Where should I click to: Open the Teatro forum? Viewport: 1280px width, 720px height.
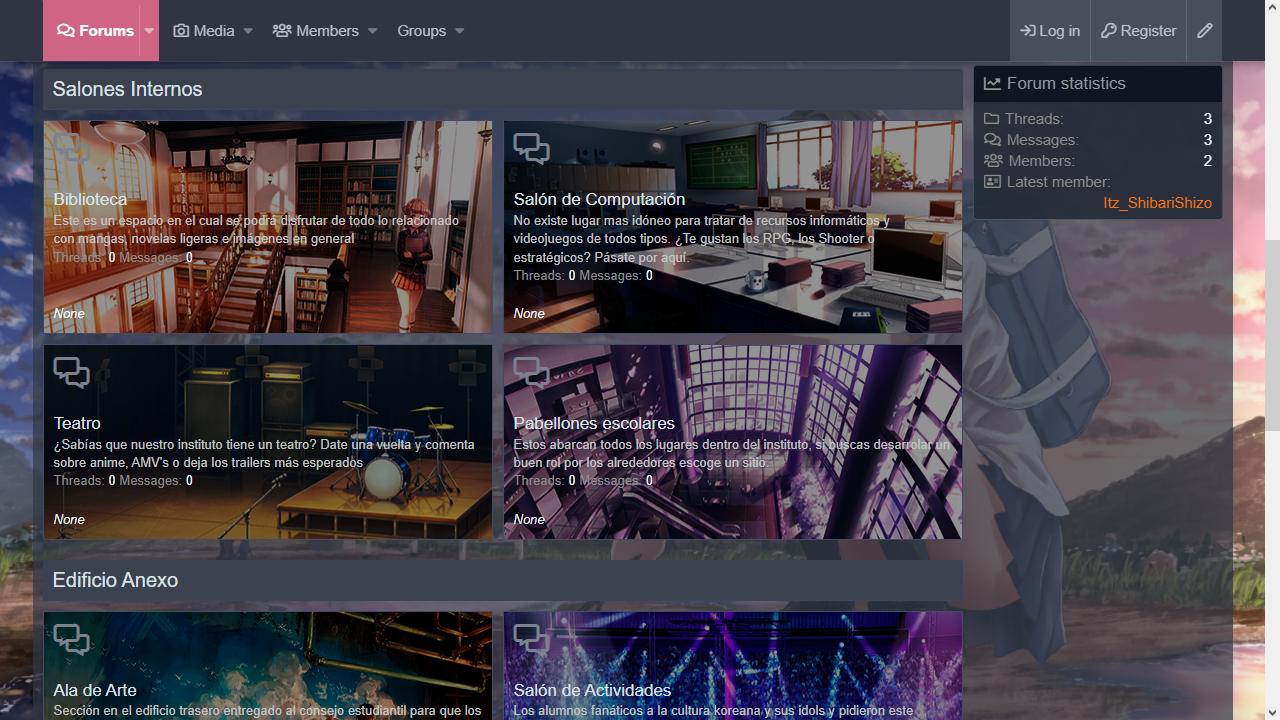pyautogui.click(x=77, y=423)
